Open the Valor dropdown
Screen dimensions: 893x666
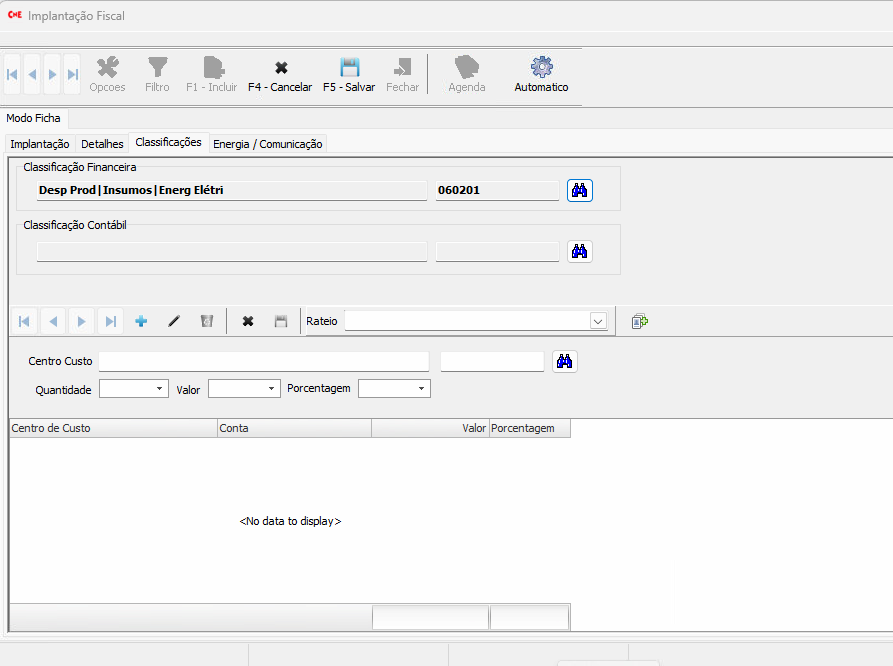coord(271,389)
